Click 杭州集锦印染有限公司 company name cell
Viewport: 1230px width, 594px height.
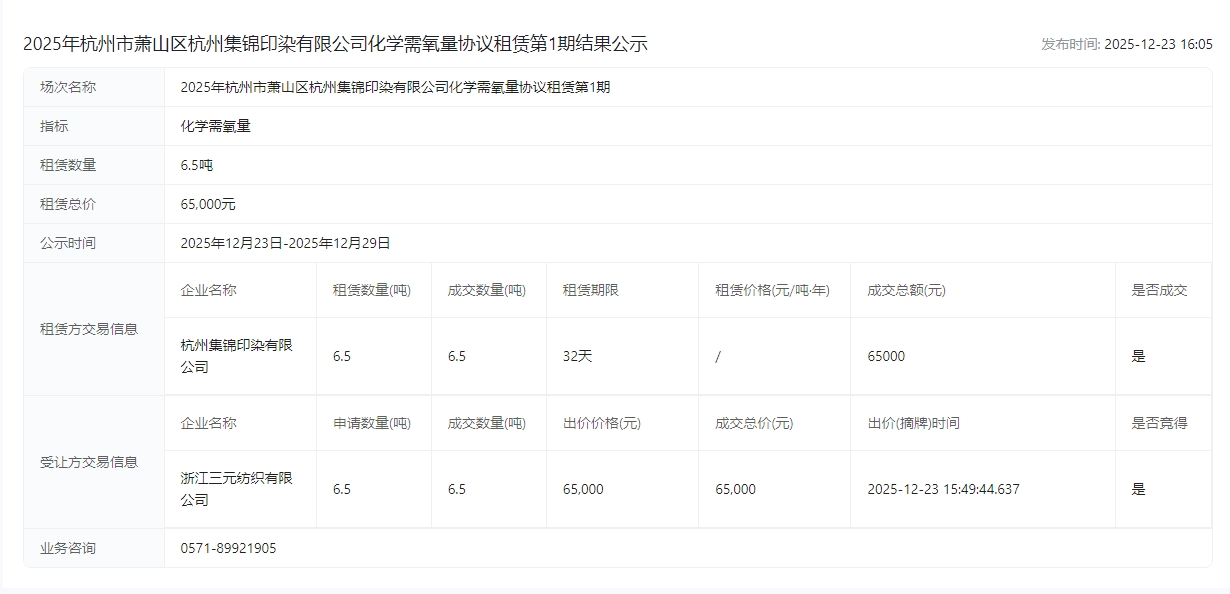pos(237,356)
